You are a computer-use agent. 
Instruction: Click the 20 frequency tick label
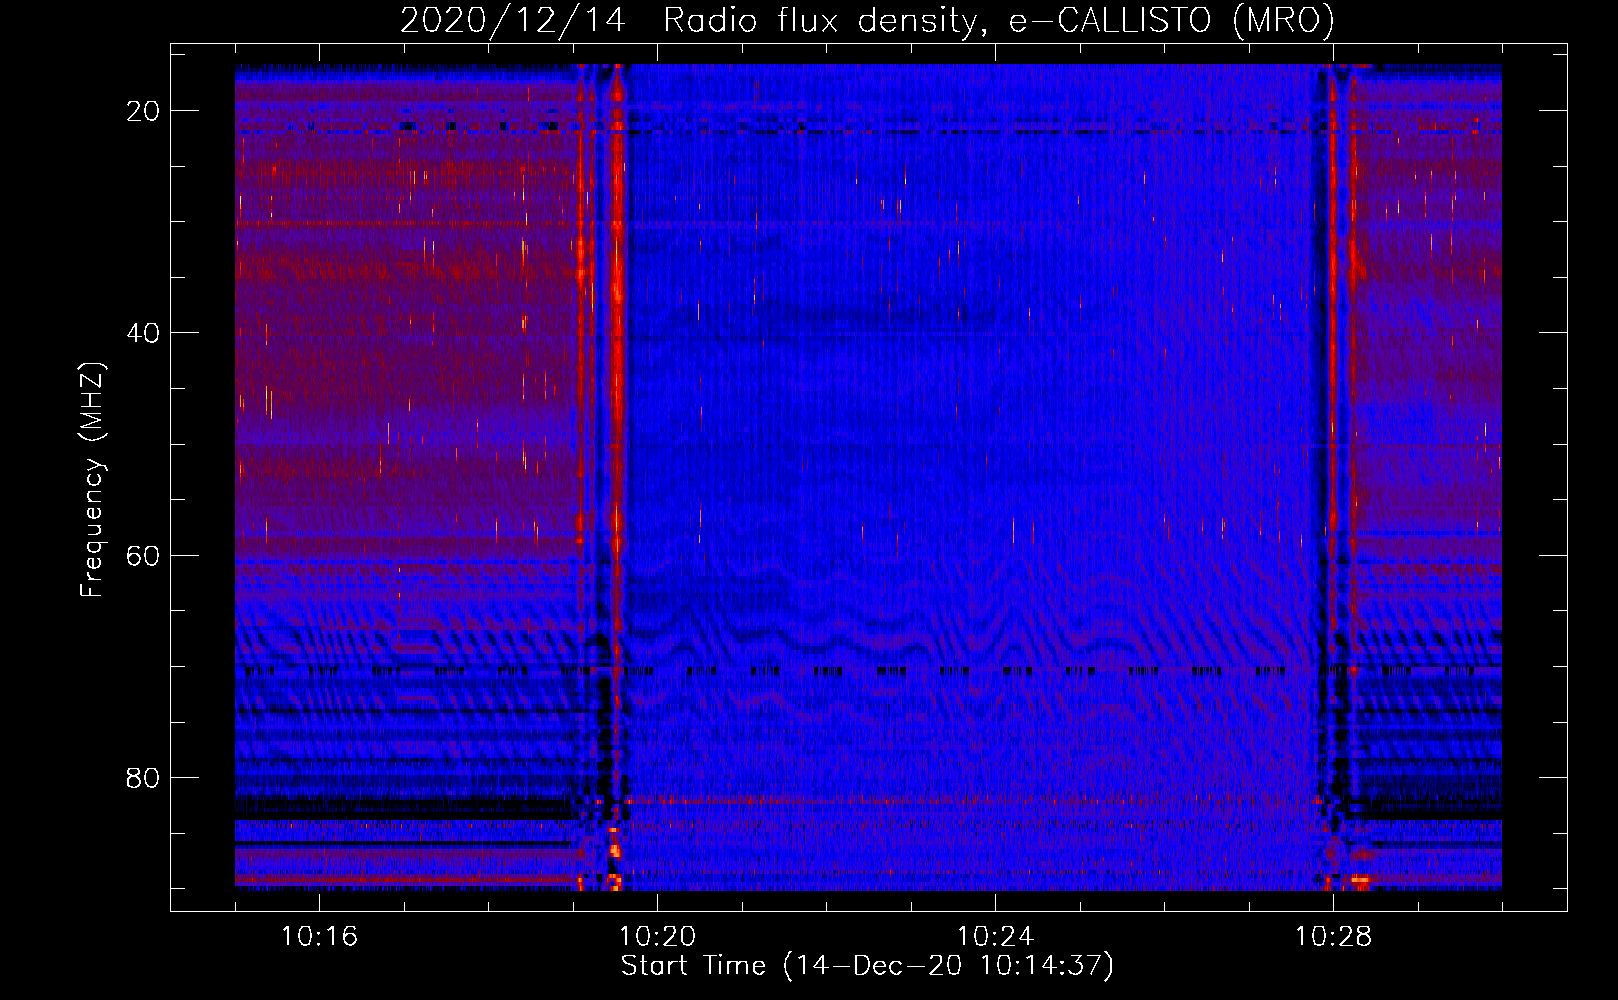[143, 111]
